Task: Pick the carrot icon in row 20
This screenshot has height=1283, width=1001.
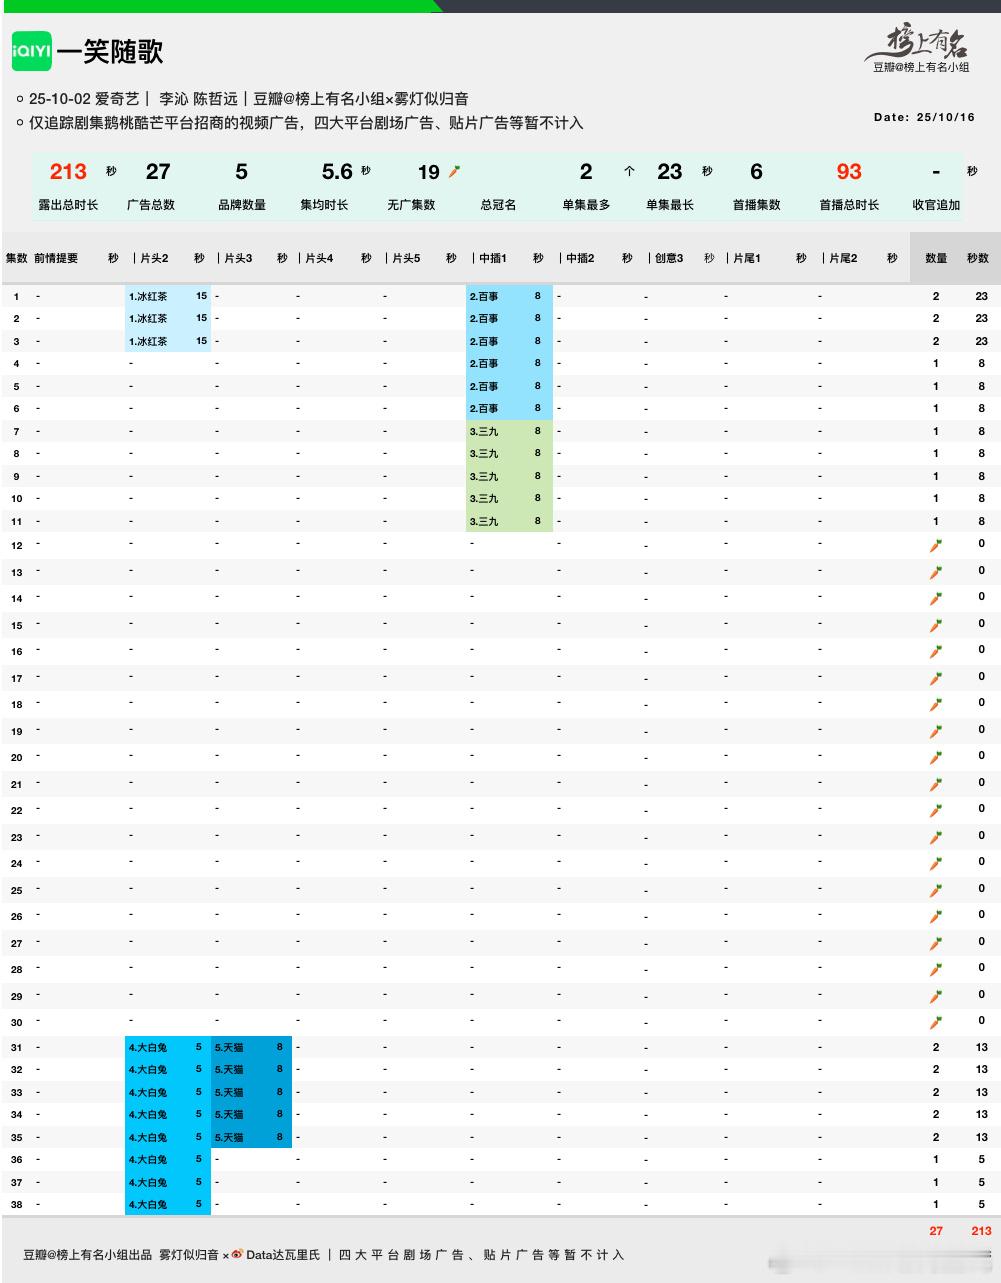Action: pos(936,757)
